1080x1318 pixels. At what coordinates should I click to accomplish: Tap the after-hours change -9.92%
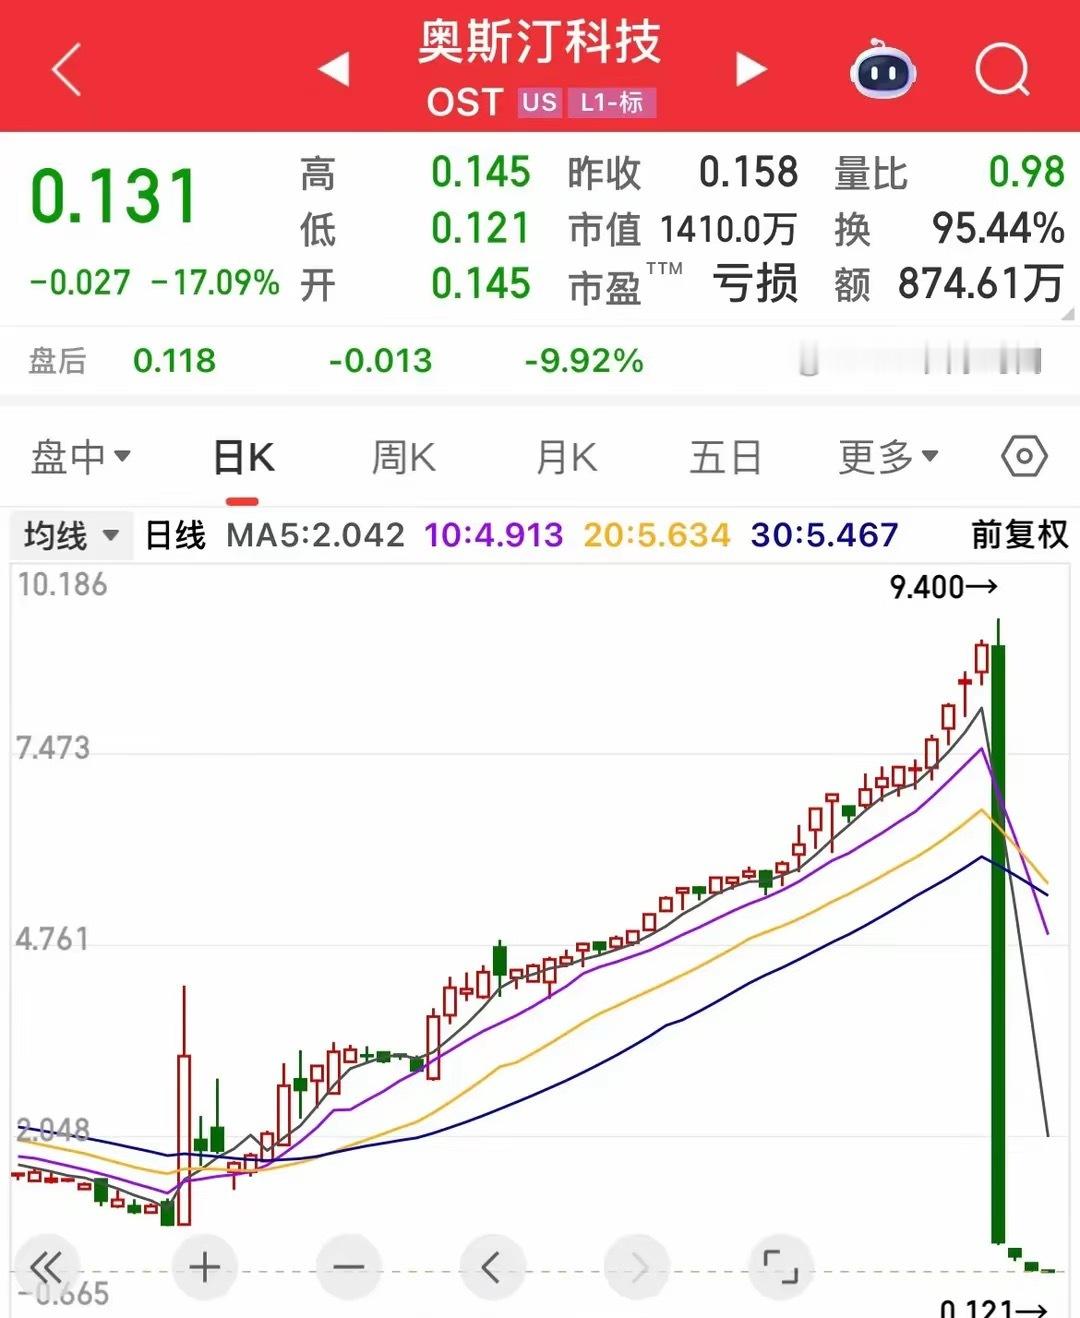[584, 361]
